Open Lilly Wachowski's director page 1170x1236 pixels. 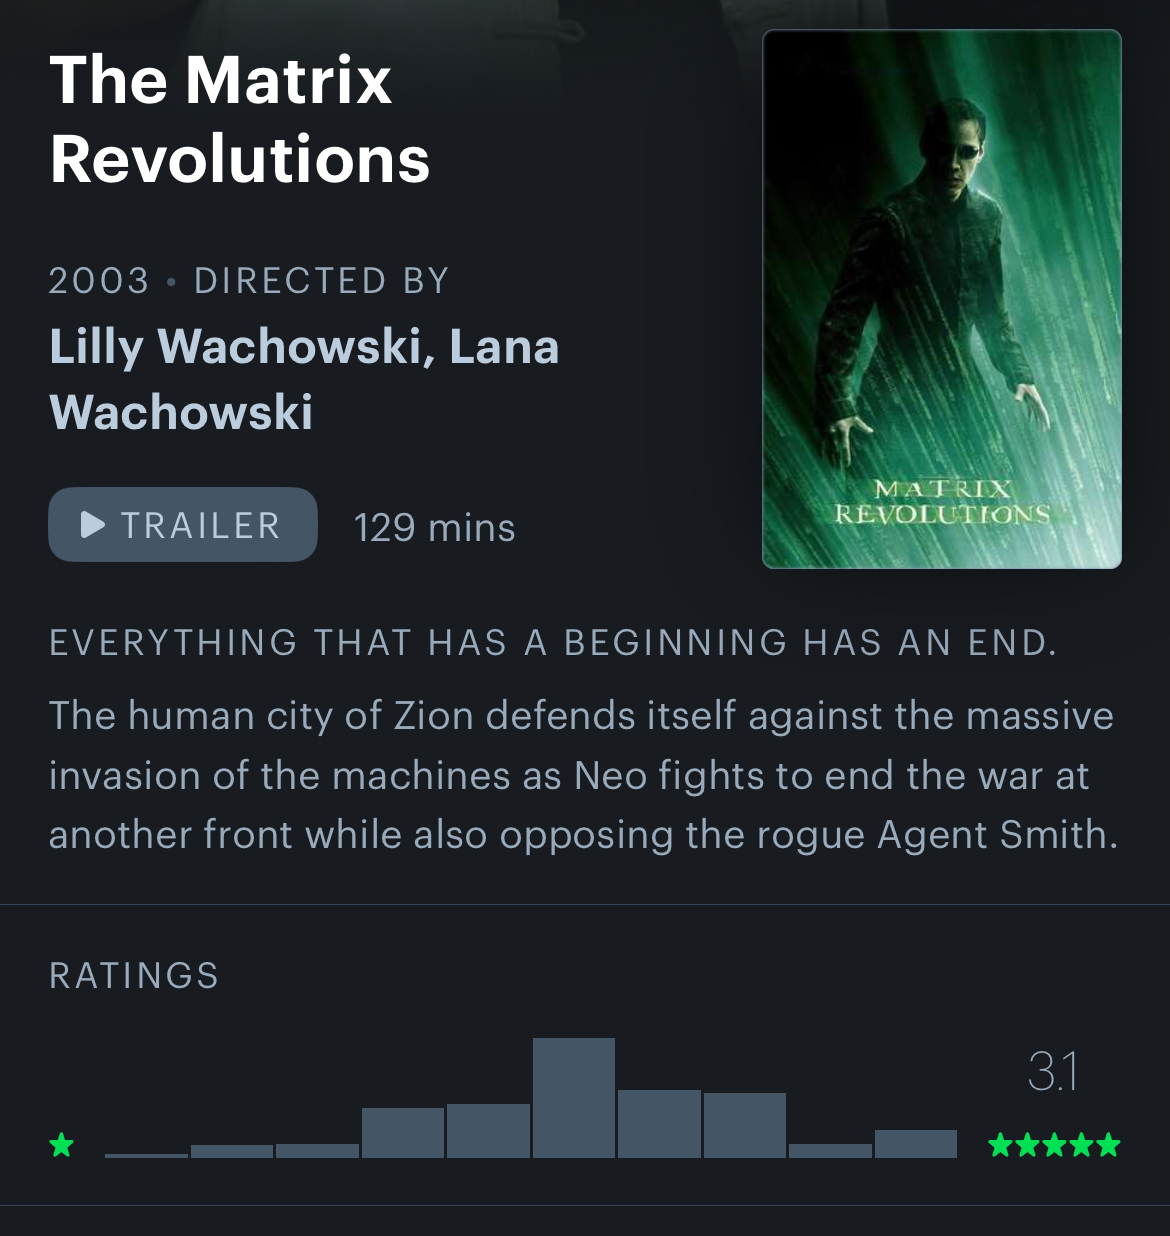point(235,347)
